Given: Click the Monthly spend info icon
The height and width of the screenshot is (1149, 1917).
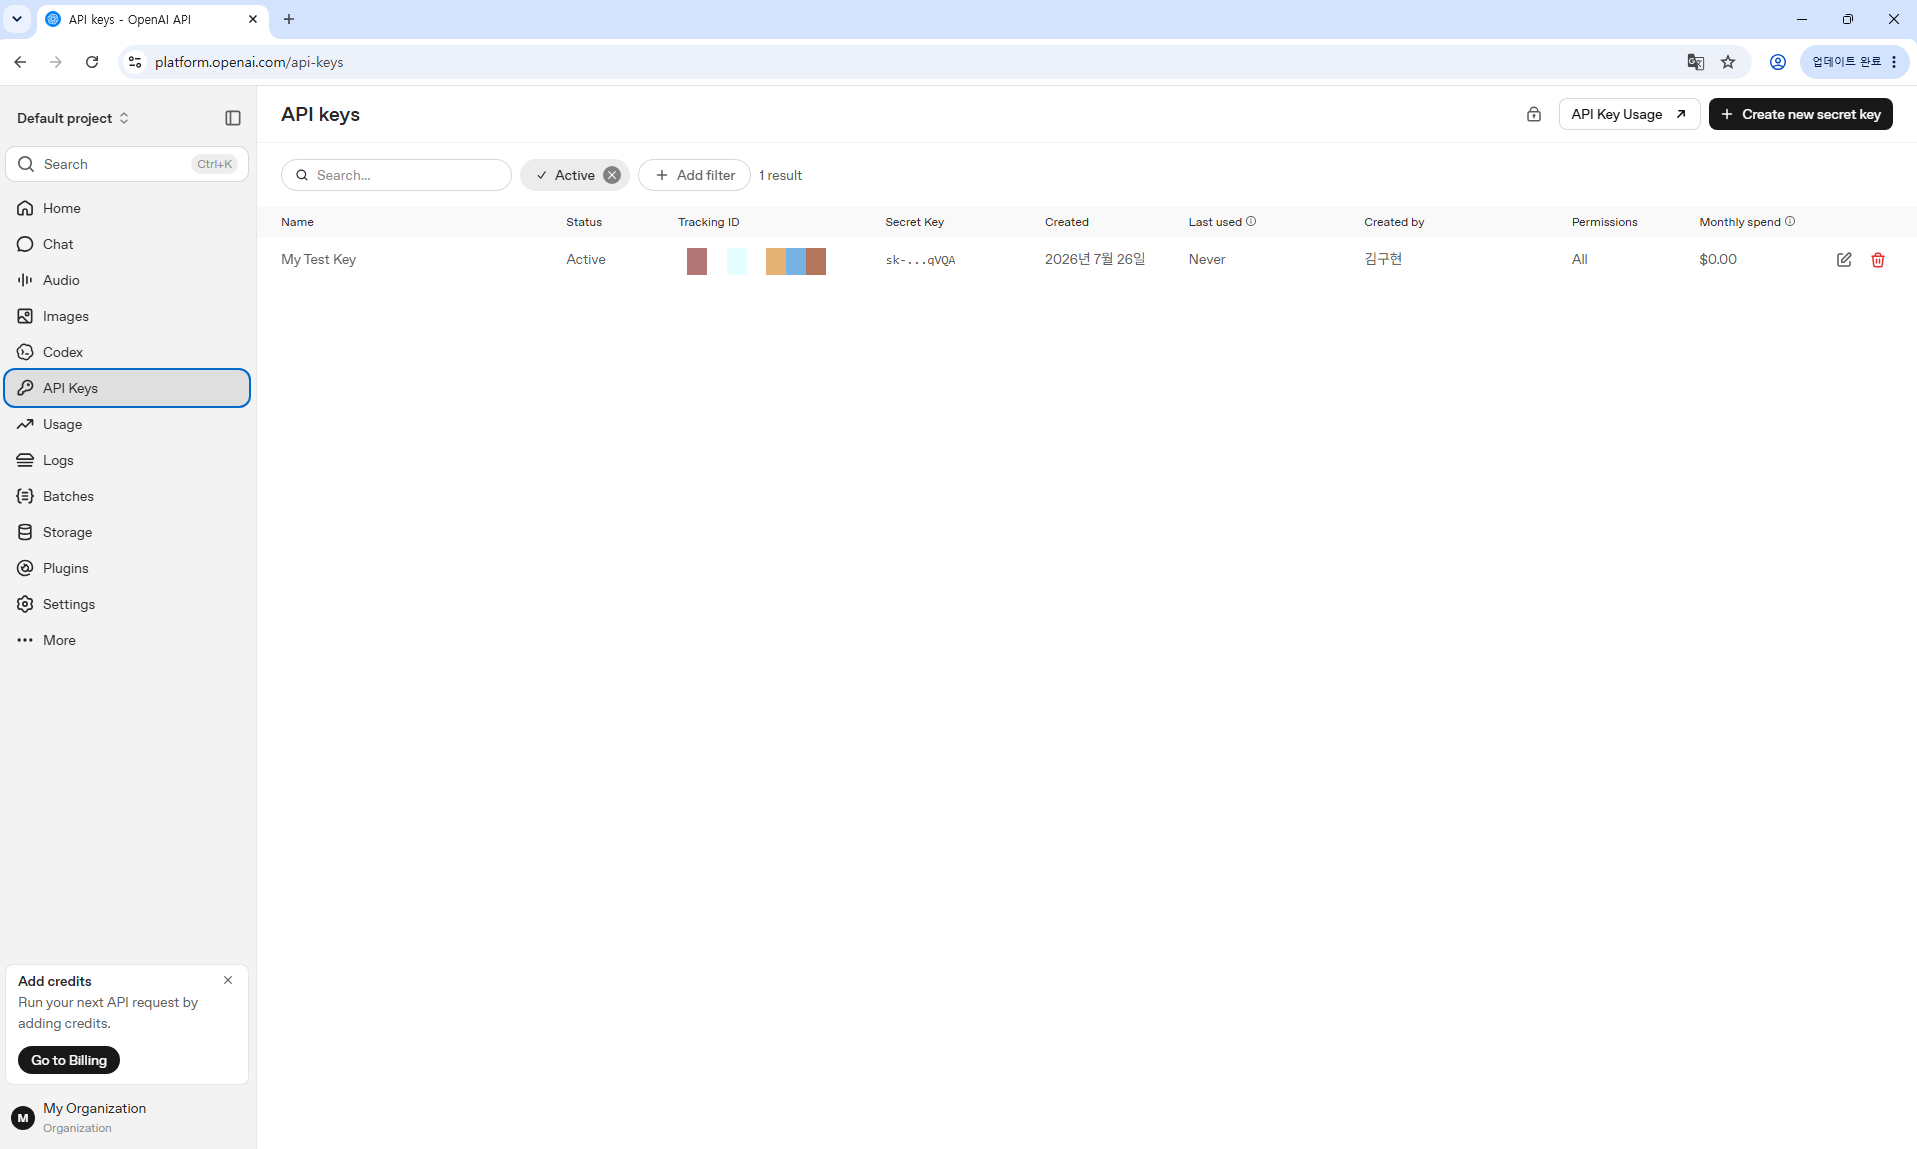Looking at the screenshot, I should tap(1790, 221).
